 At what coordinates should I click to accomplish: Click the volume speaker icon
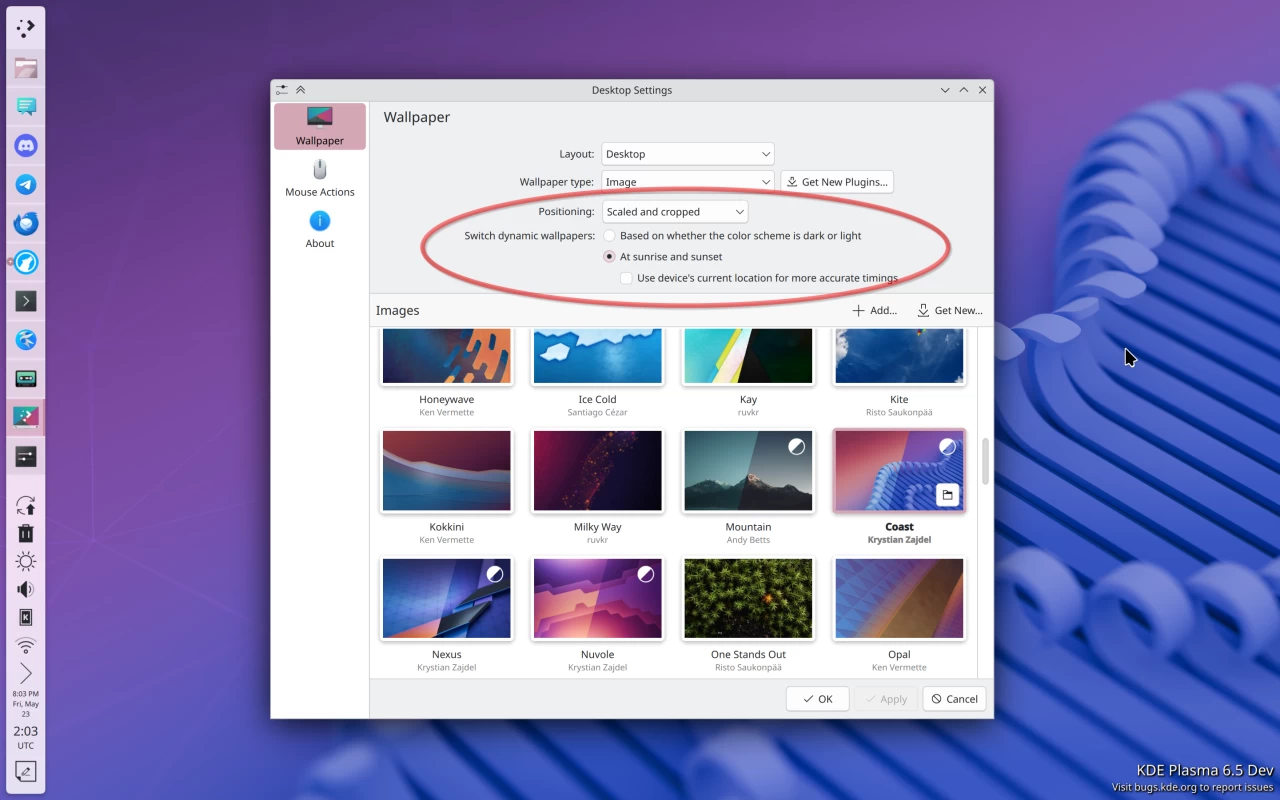(x=25, y=589)
